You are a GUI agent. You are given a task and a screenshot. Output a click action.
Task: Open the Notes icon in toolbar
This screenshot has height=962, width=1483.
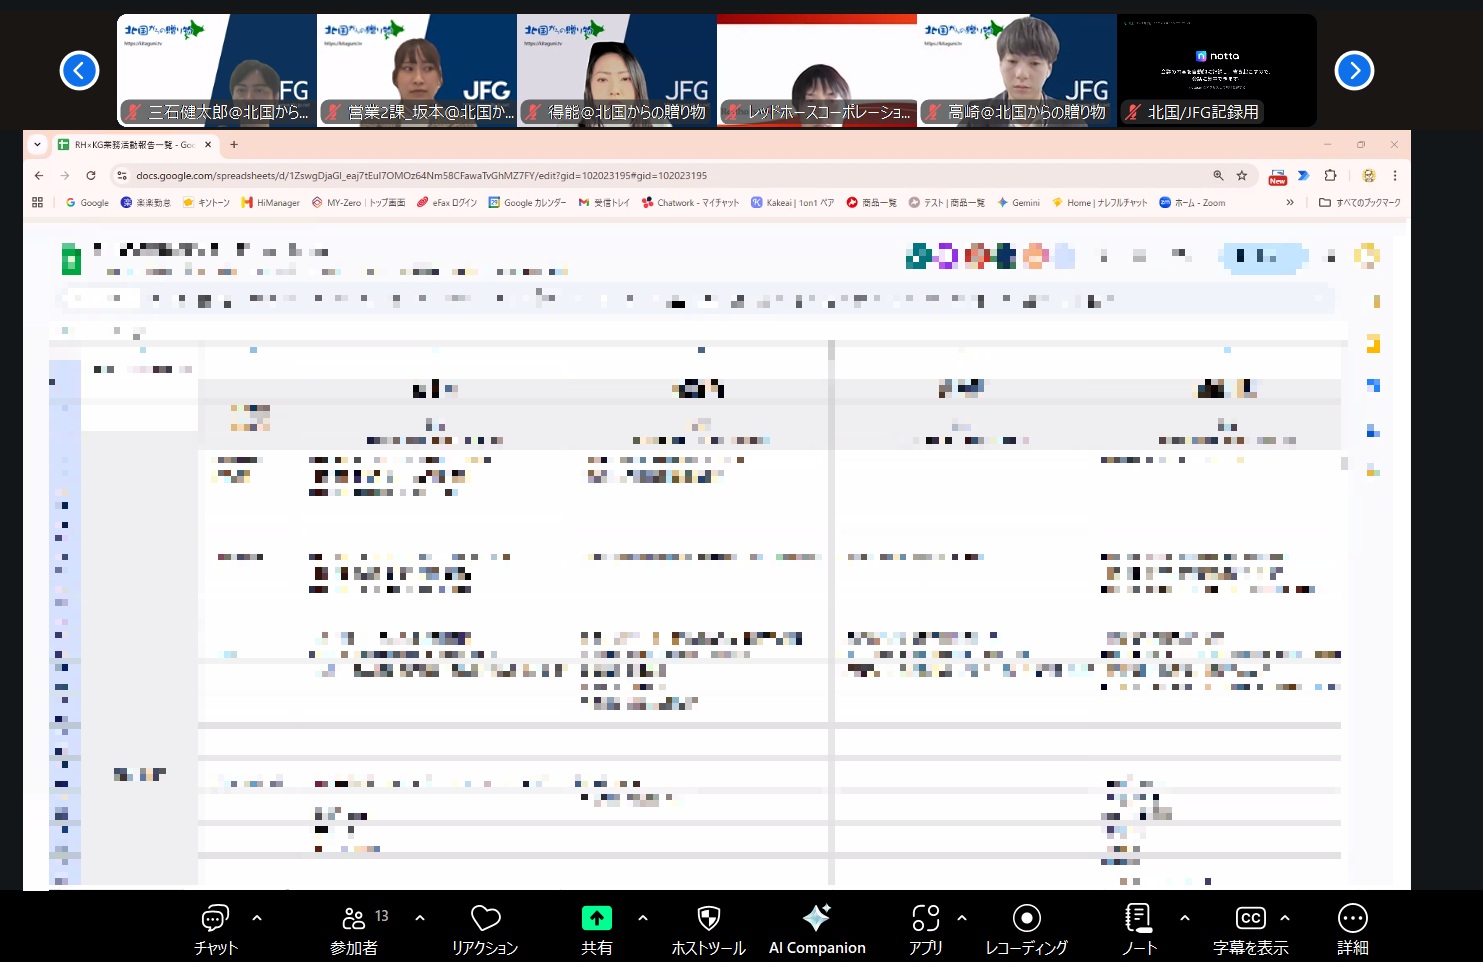click(x=1138, y=918)
